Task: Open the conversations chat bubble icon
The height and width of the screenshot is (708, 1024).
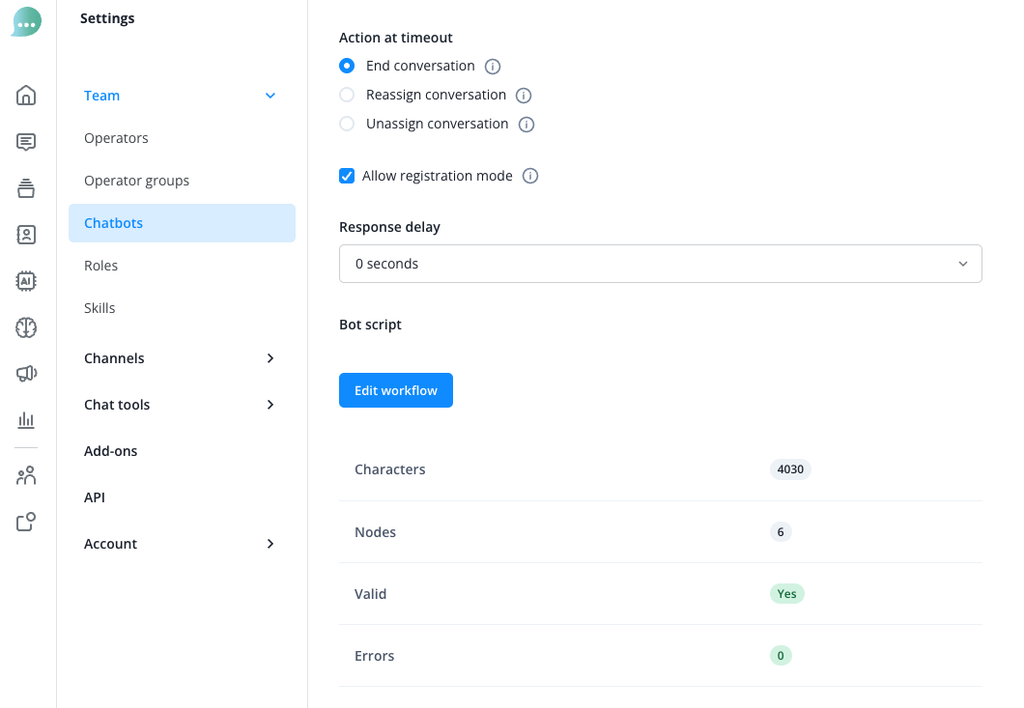Action: (26, 142)
